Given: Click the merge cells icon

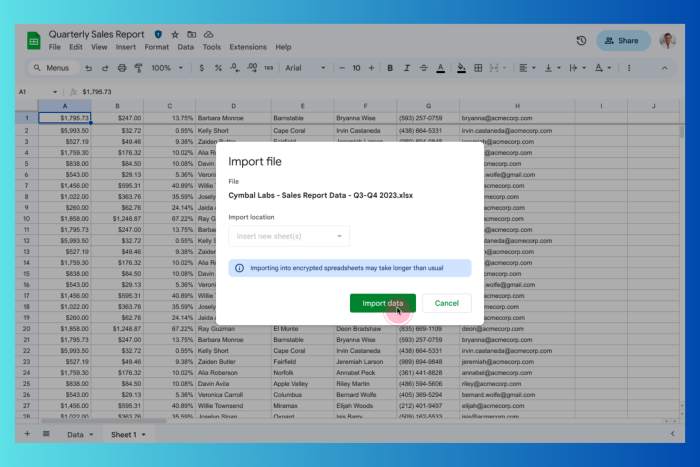Looking at the screenshot, I should [494, 68].
